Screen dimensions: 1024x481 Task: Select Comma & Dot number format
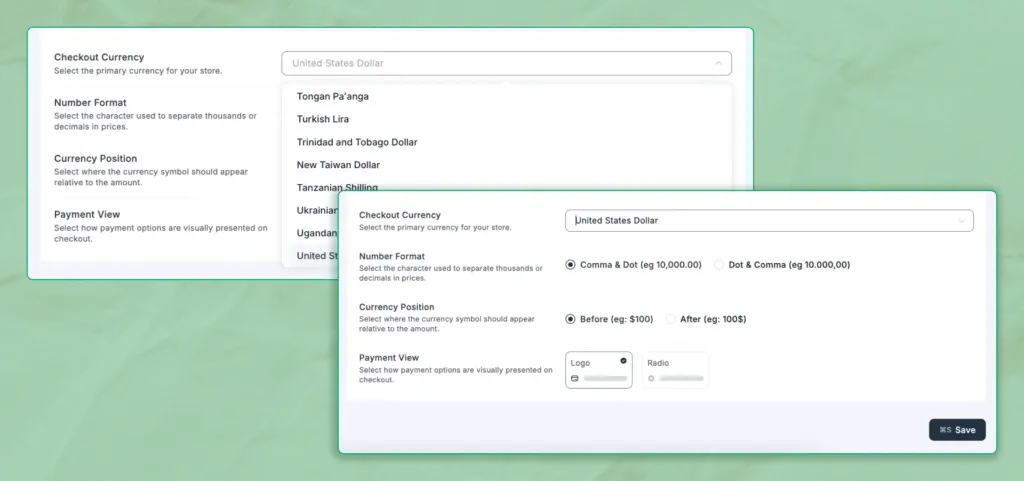(570, 265)
